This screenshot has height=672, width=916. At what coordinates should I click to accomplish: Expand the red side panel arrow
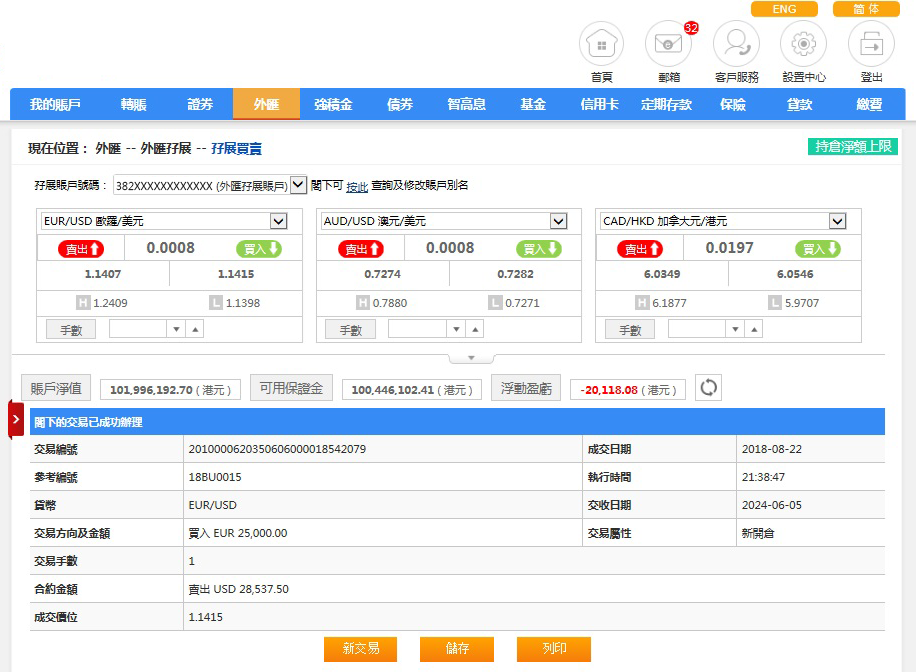pos(16,419)
